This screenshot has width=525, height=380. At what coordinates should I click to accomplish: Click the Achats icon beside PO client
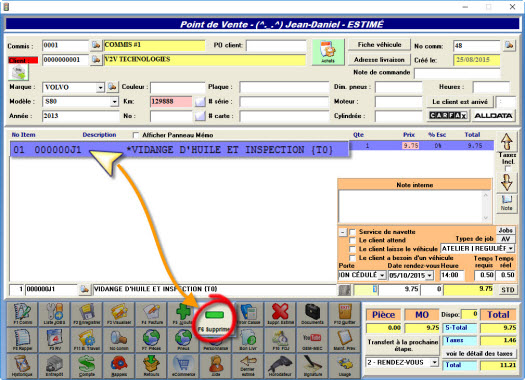tap(328, 52)
